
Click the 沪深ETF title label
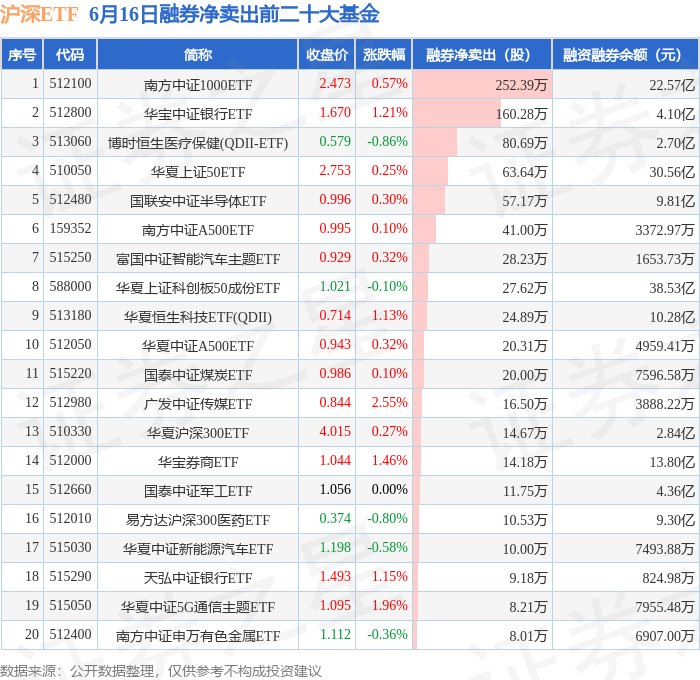(39, 14)
